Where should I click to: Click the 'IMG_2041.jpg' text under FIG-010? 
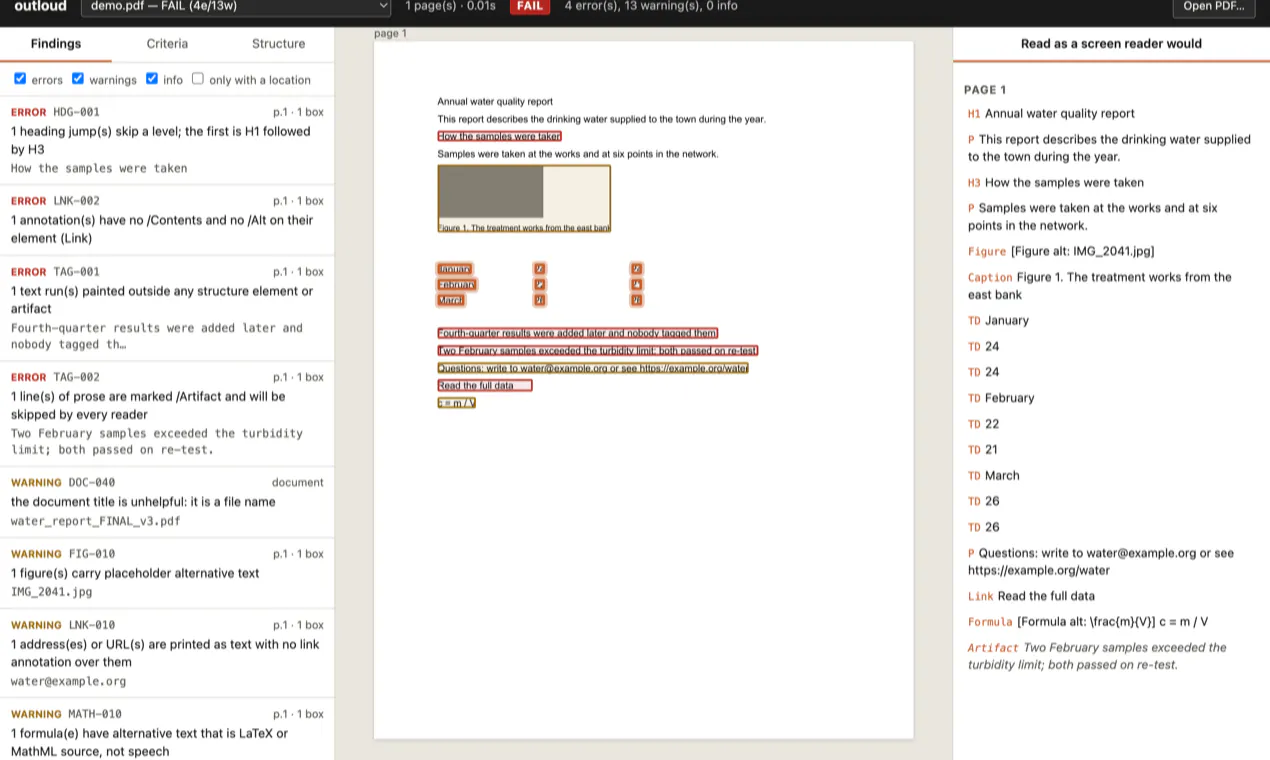51,592
